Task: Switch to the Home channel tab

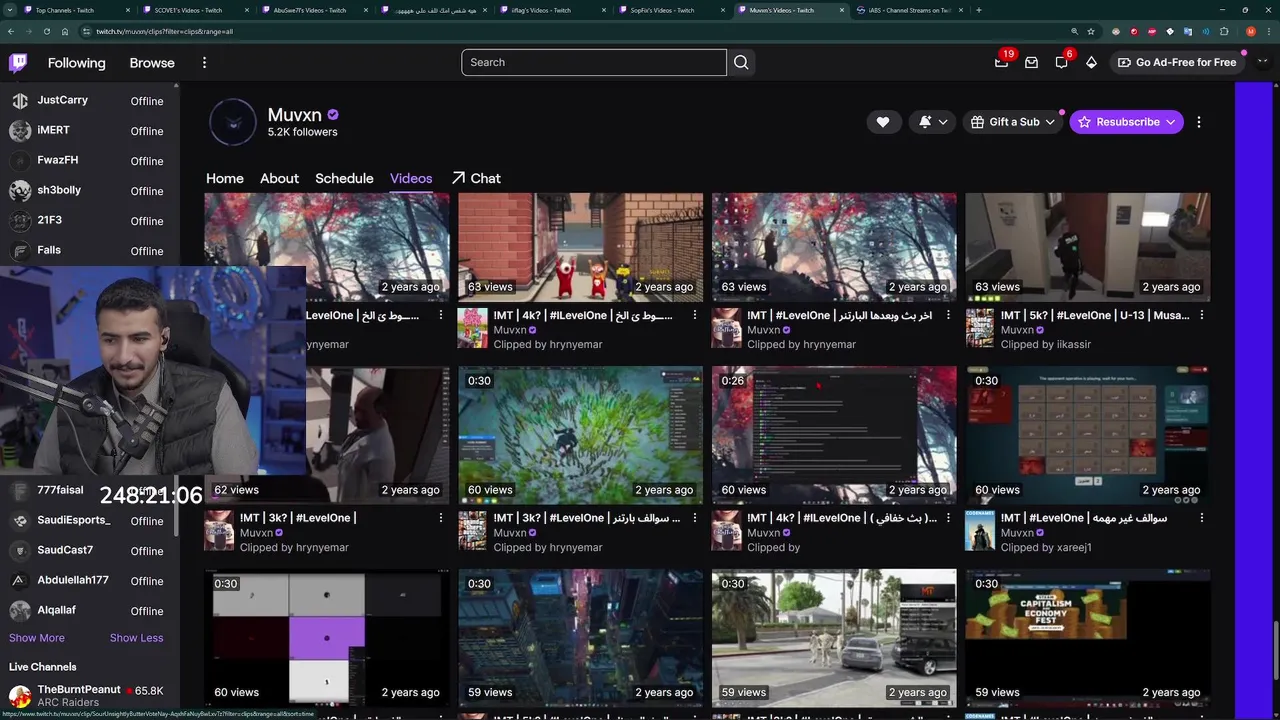Action: pos(225,178)
